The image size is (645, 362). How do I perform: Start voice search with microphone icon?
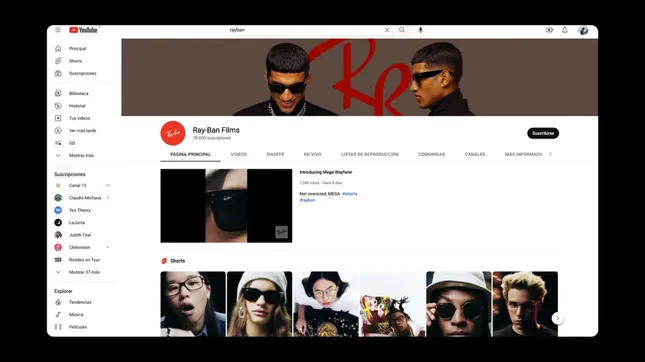point(420,30)
